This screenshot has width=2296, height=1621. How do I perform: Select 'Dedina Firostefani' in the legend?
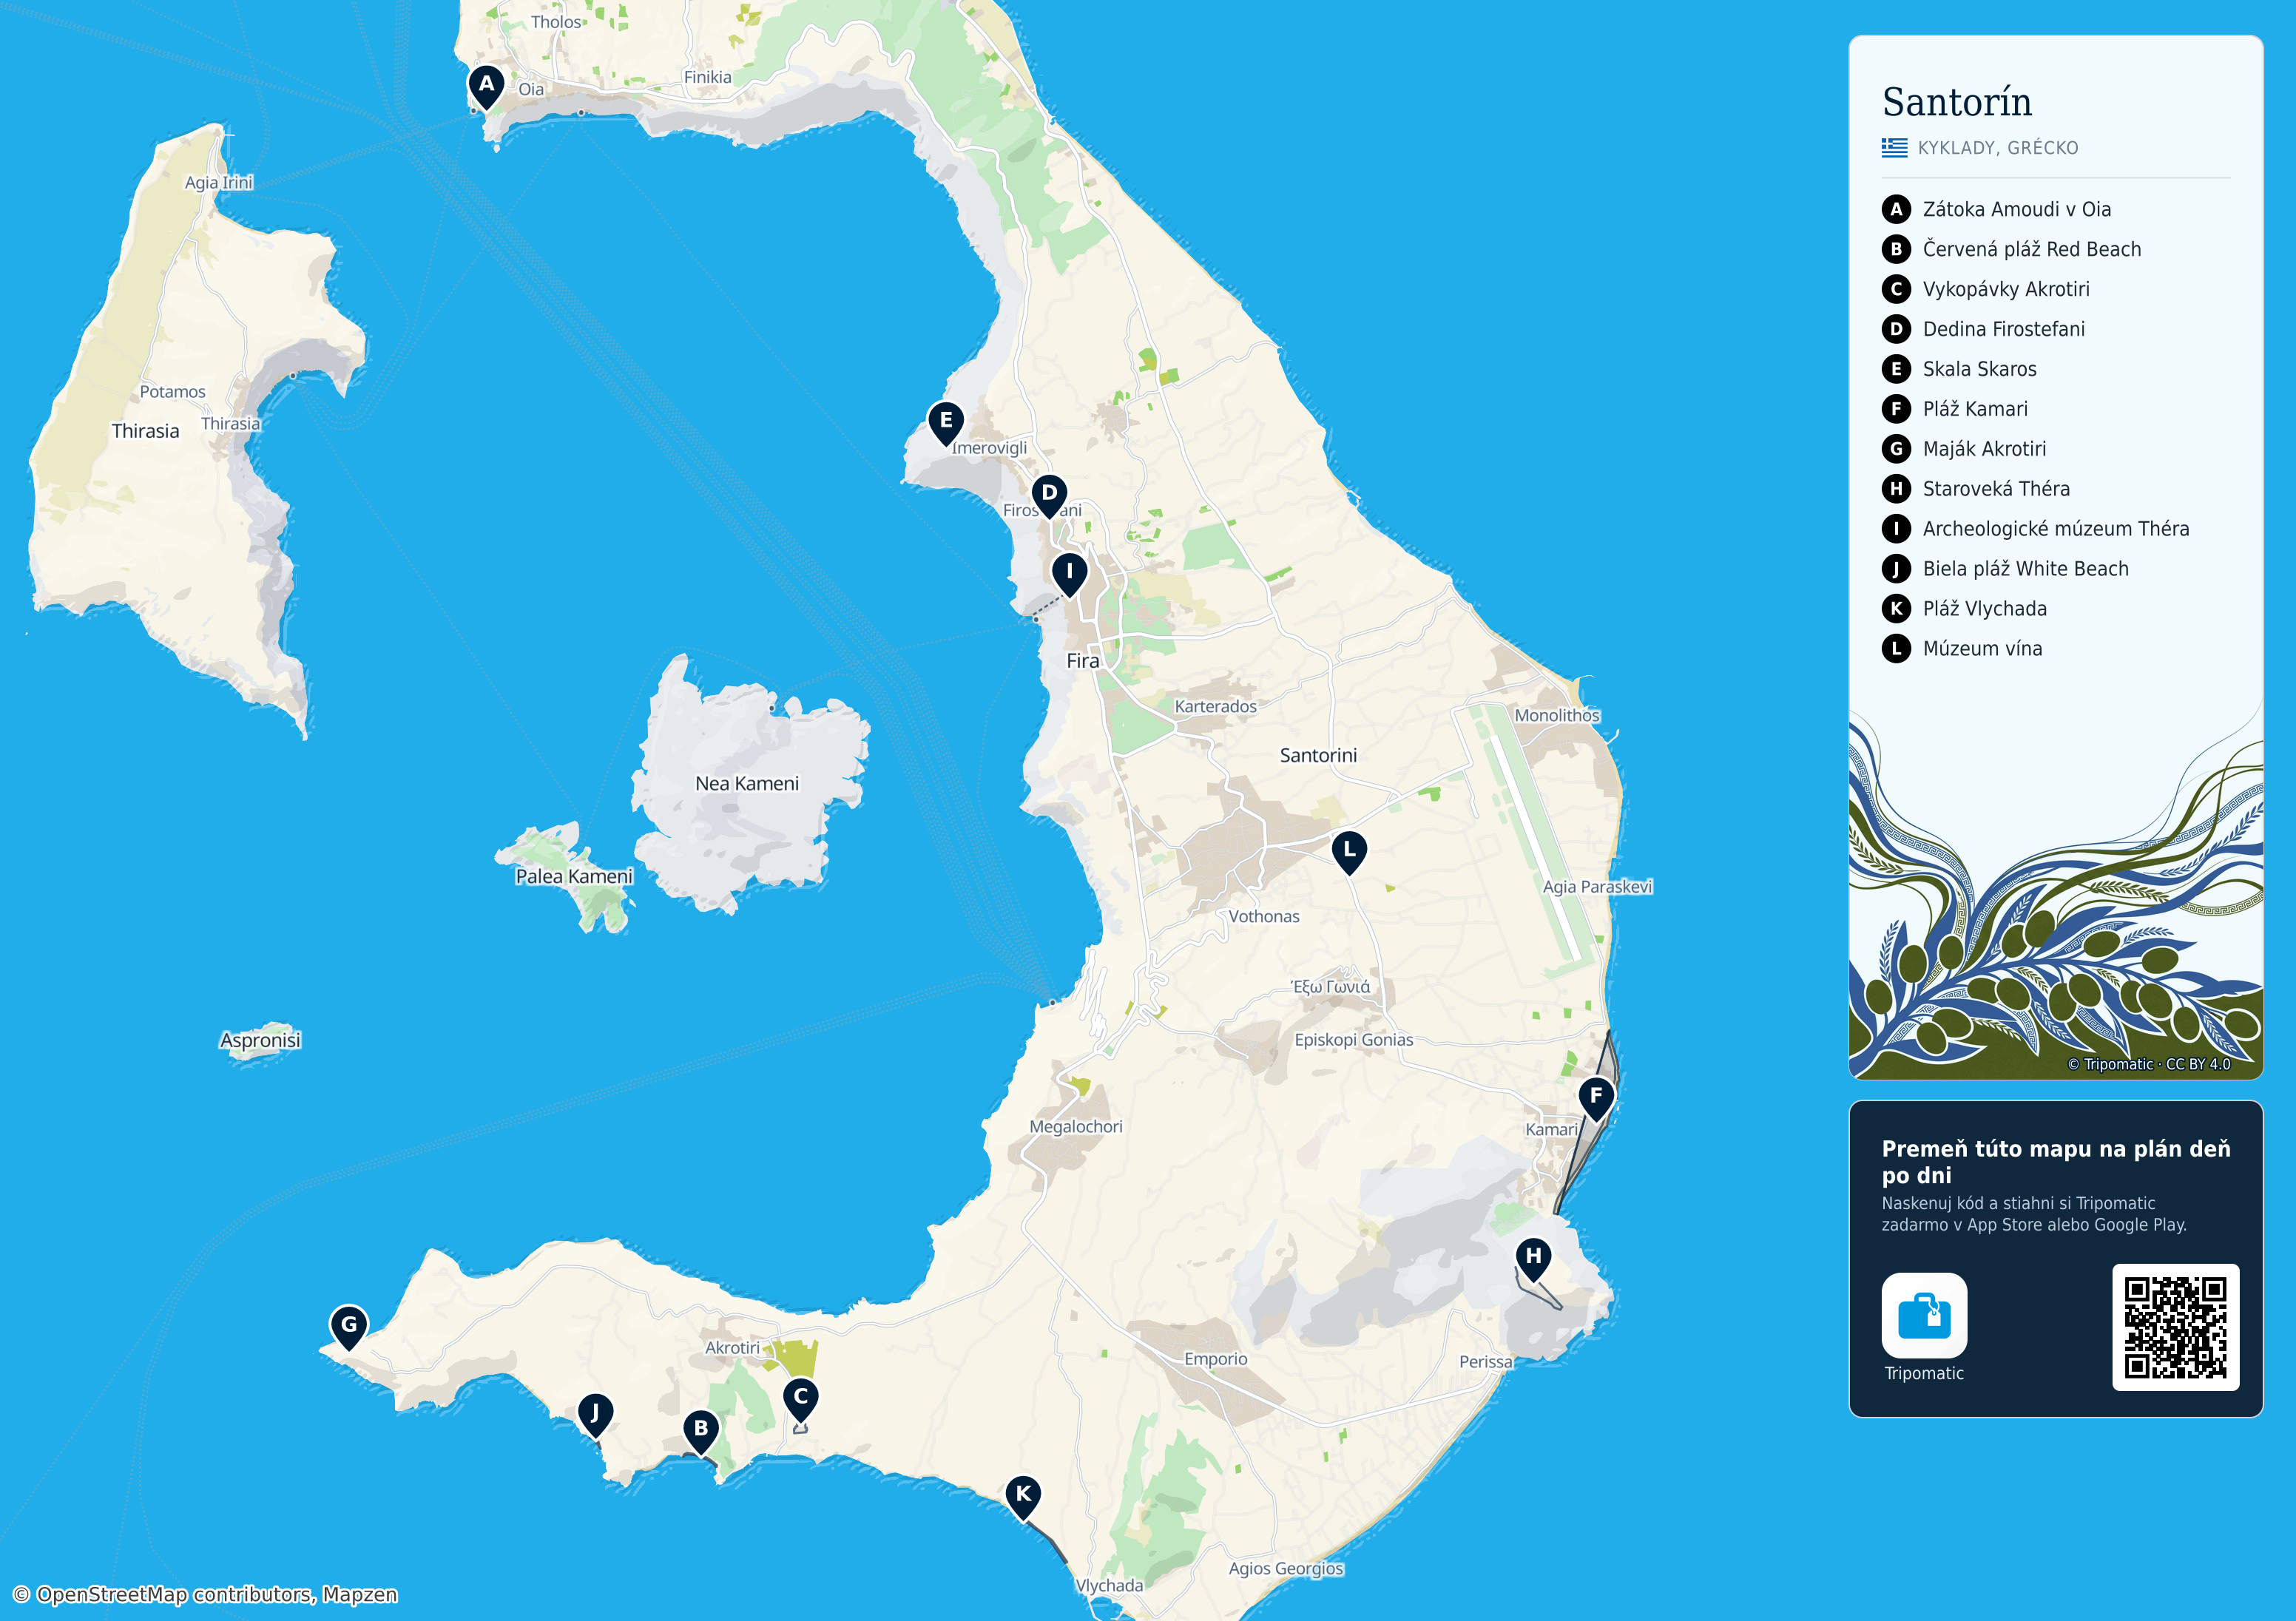coord(2004,329)
